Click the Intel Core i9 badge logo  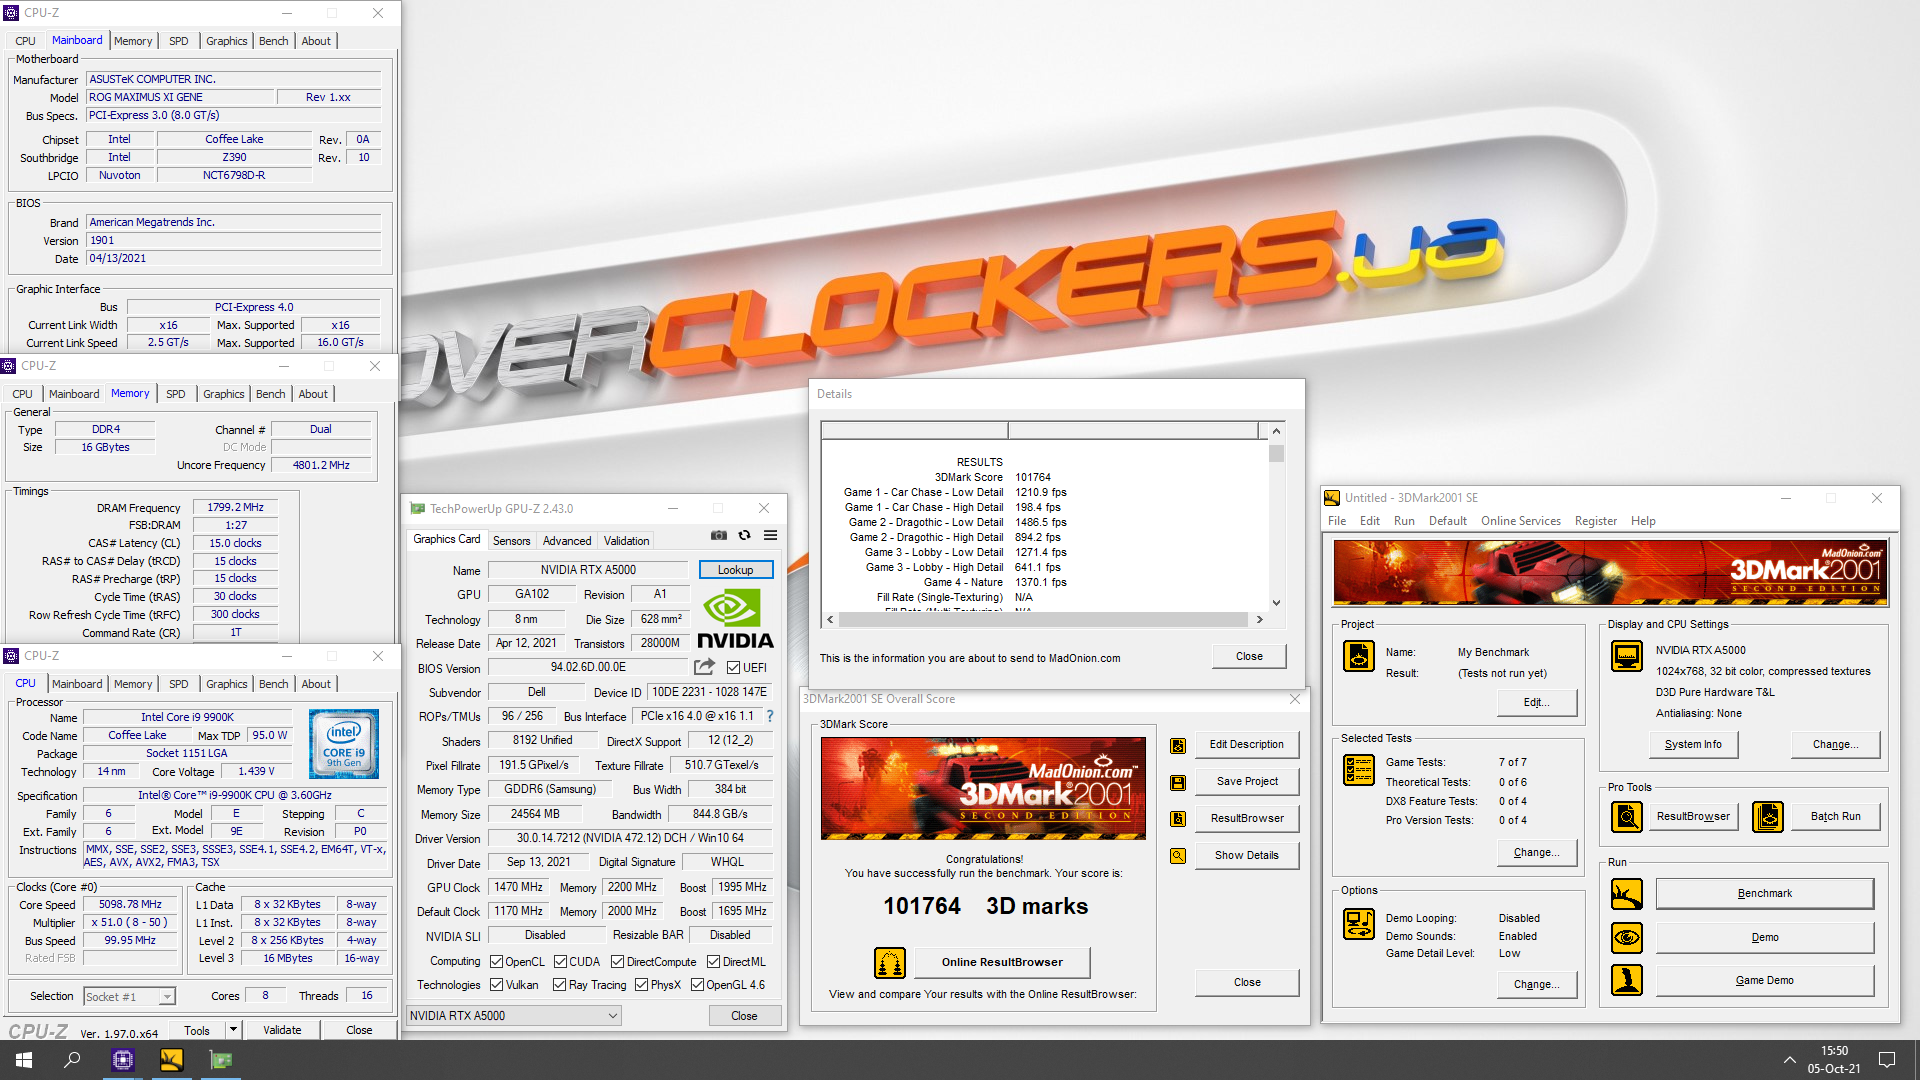pyautogui.click(x=344, y=743)
